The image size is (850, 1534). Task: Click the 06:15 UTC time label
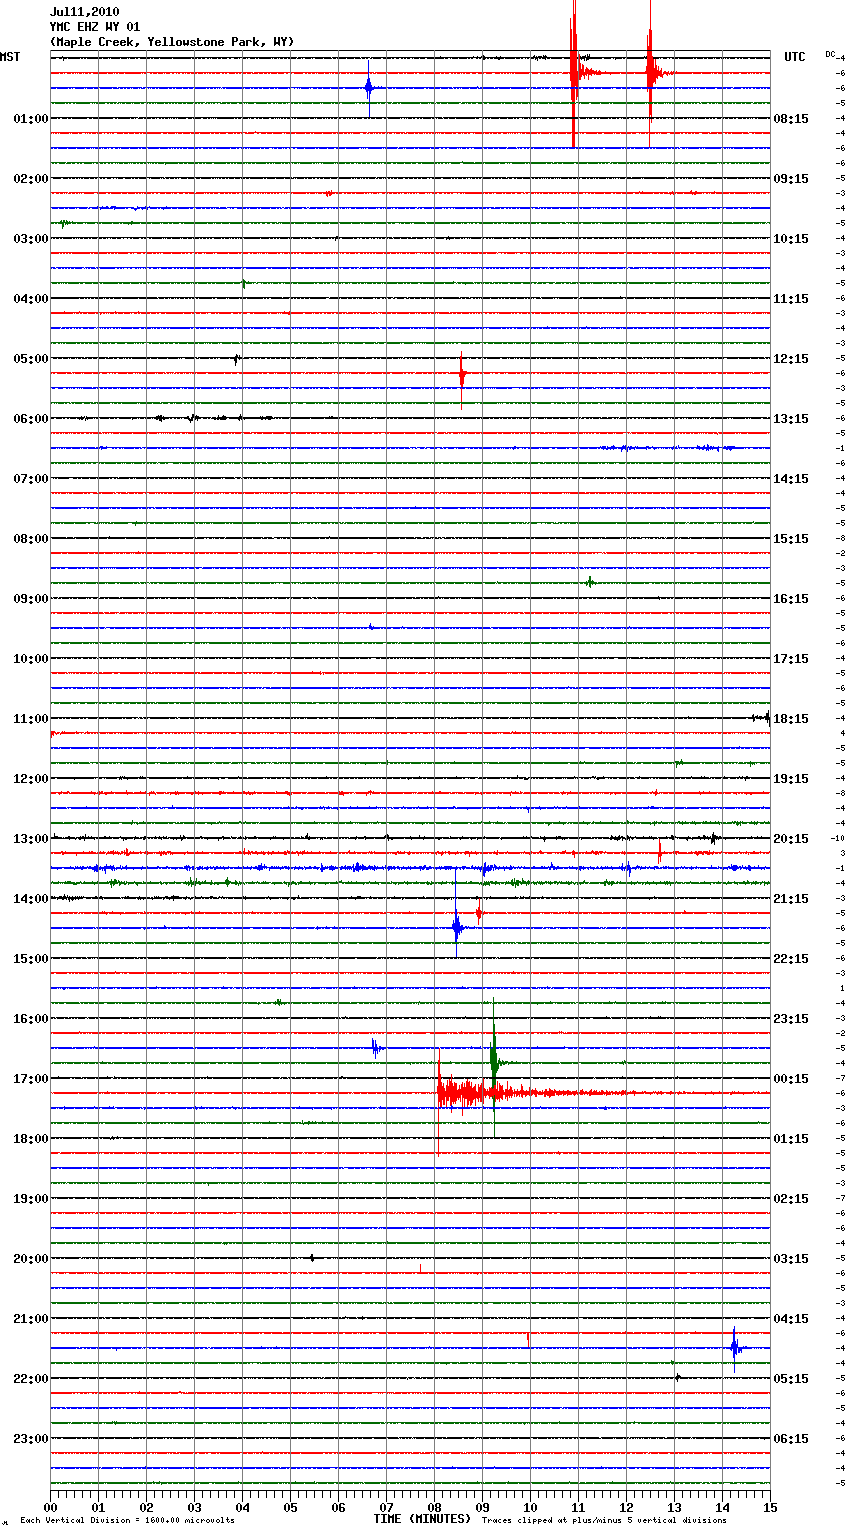(x=791, y=1438)
